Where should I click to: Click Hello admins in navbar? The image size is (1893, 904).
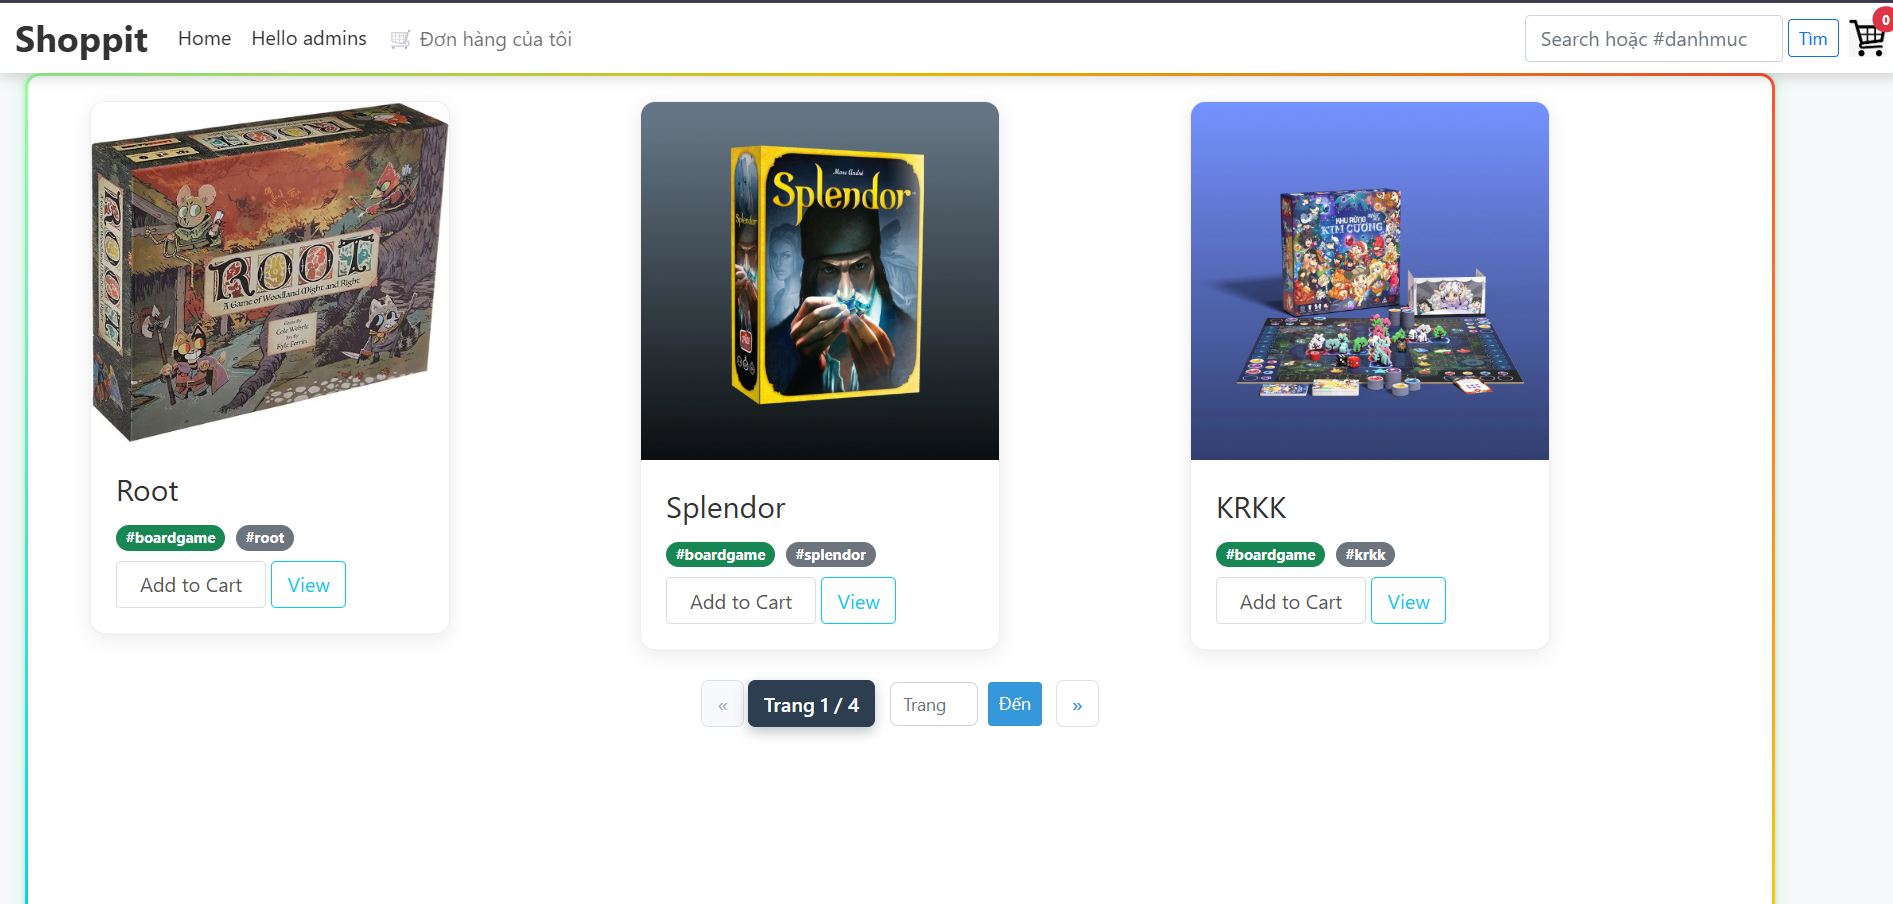coord(309,38)
